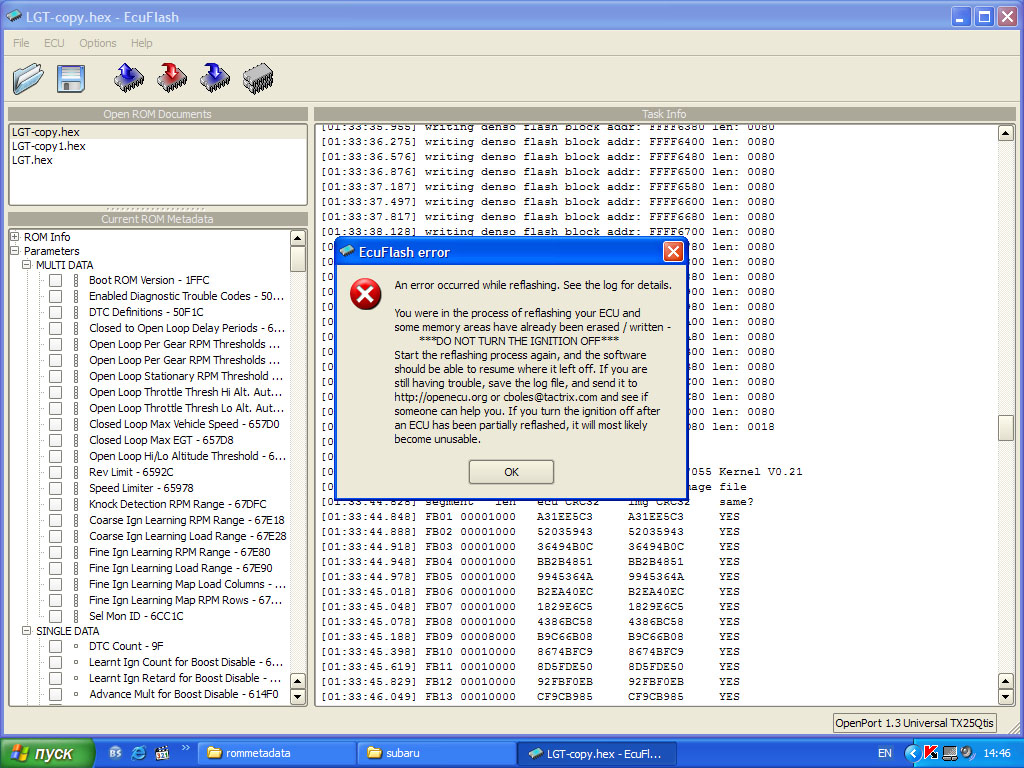Read from ECU (blue up arrow chip)
Image resolution: width=1024 pixels, height=768 pixels.
(x=129, y=78)
